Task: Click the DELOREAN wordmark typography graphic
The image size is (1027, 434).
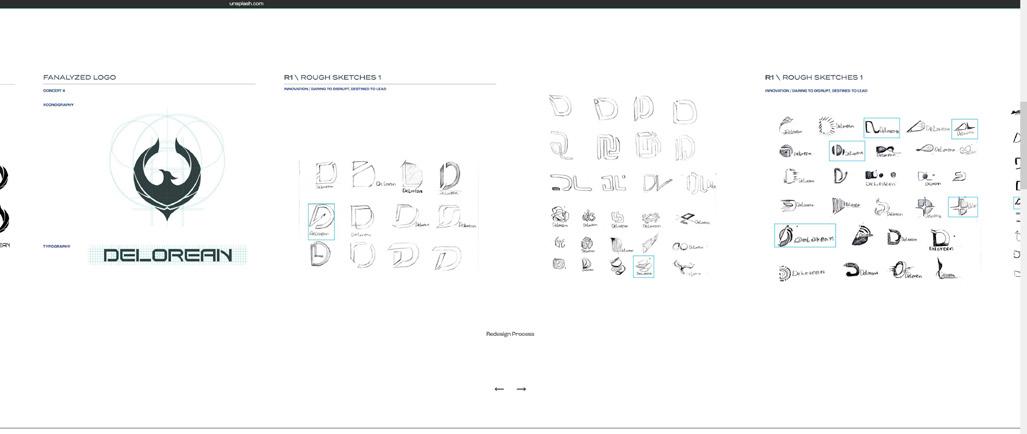Action: [x=168, y=255]
